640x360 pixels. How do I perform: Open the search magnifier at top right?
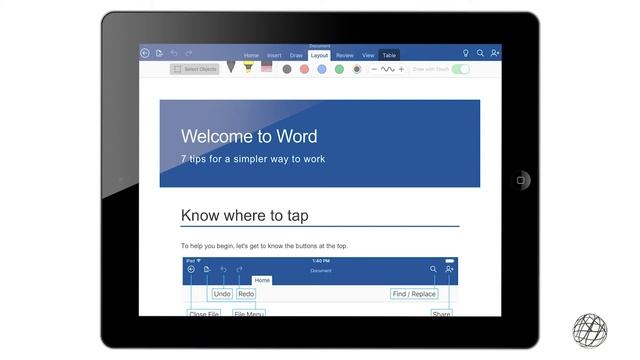click(480, 53)
